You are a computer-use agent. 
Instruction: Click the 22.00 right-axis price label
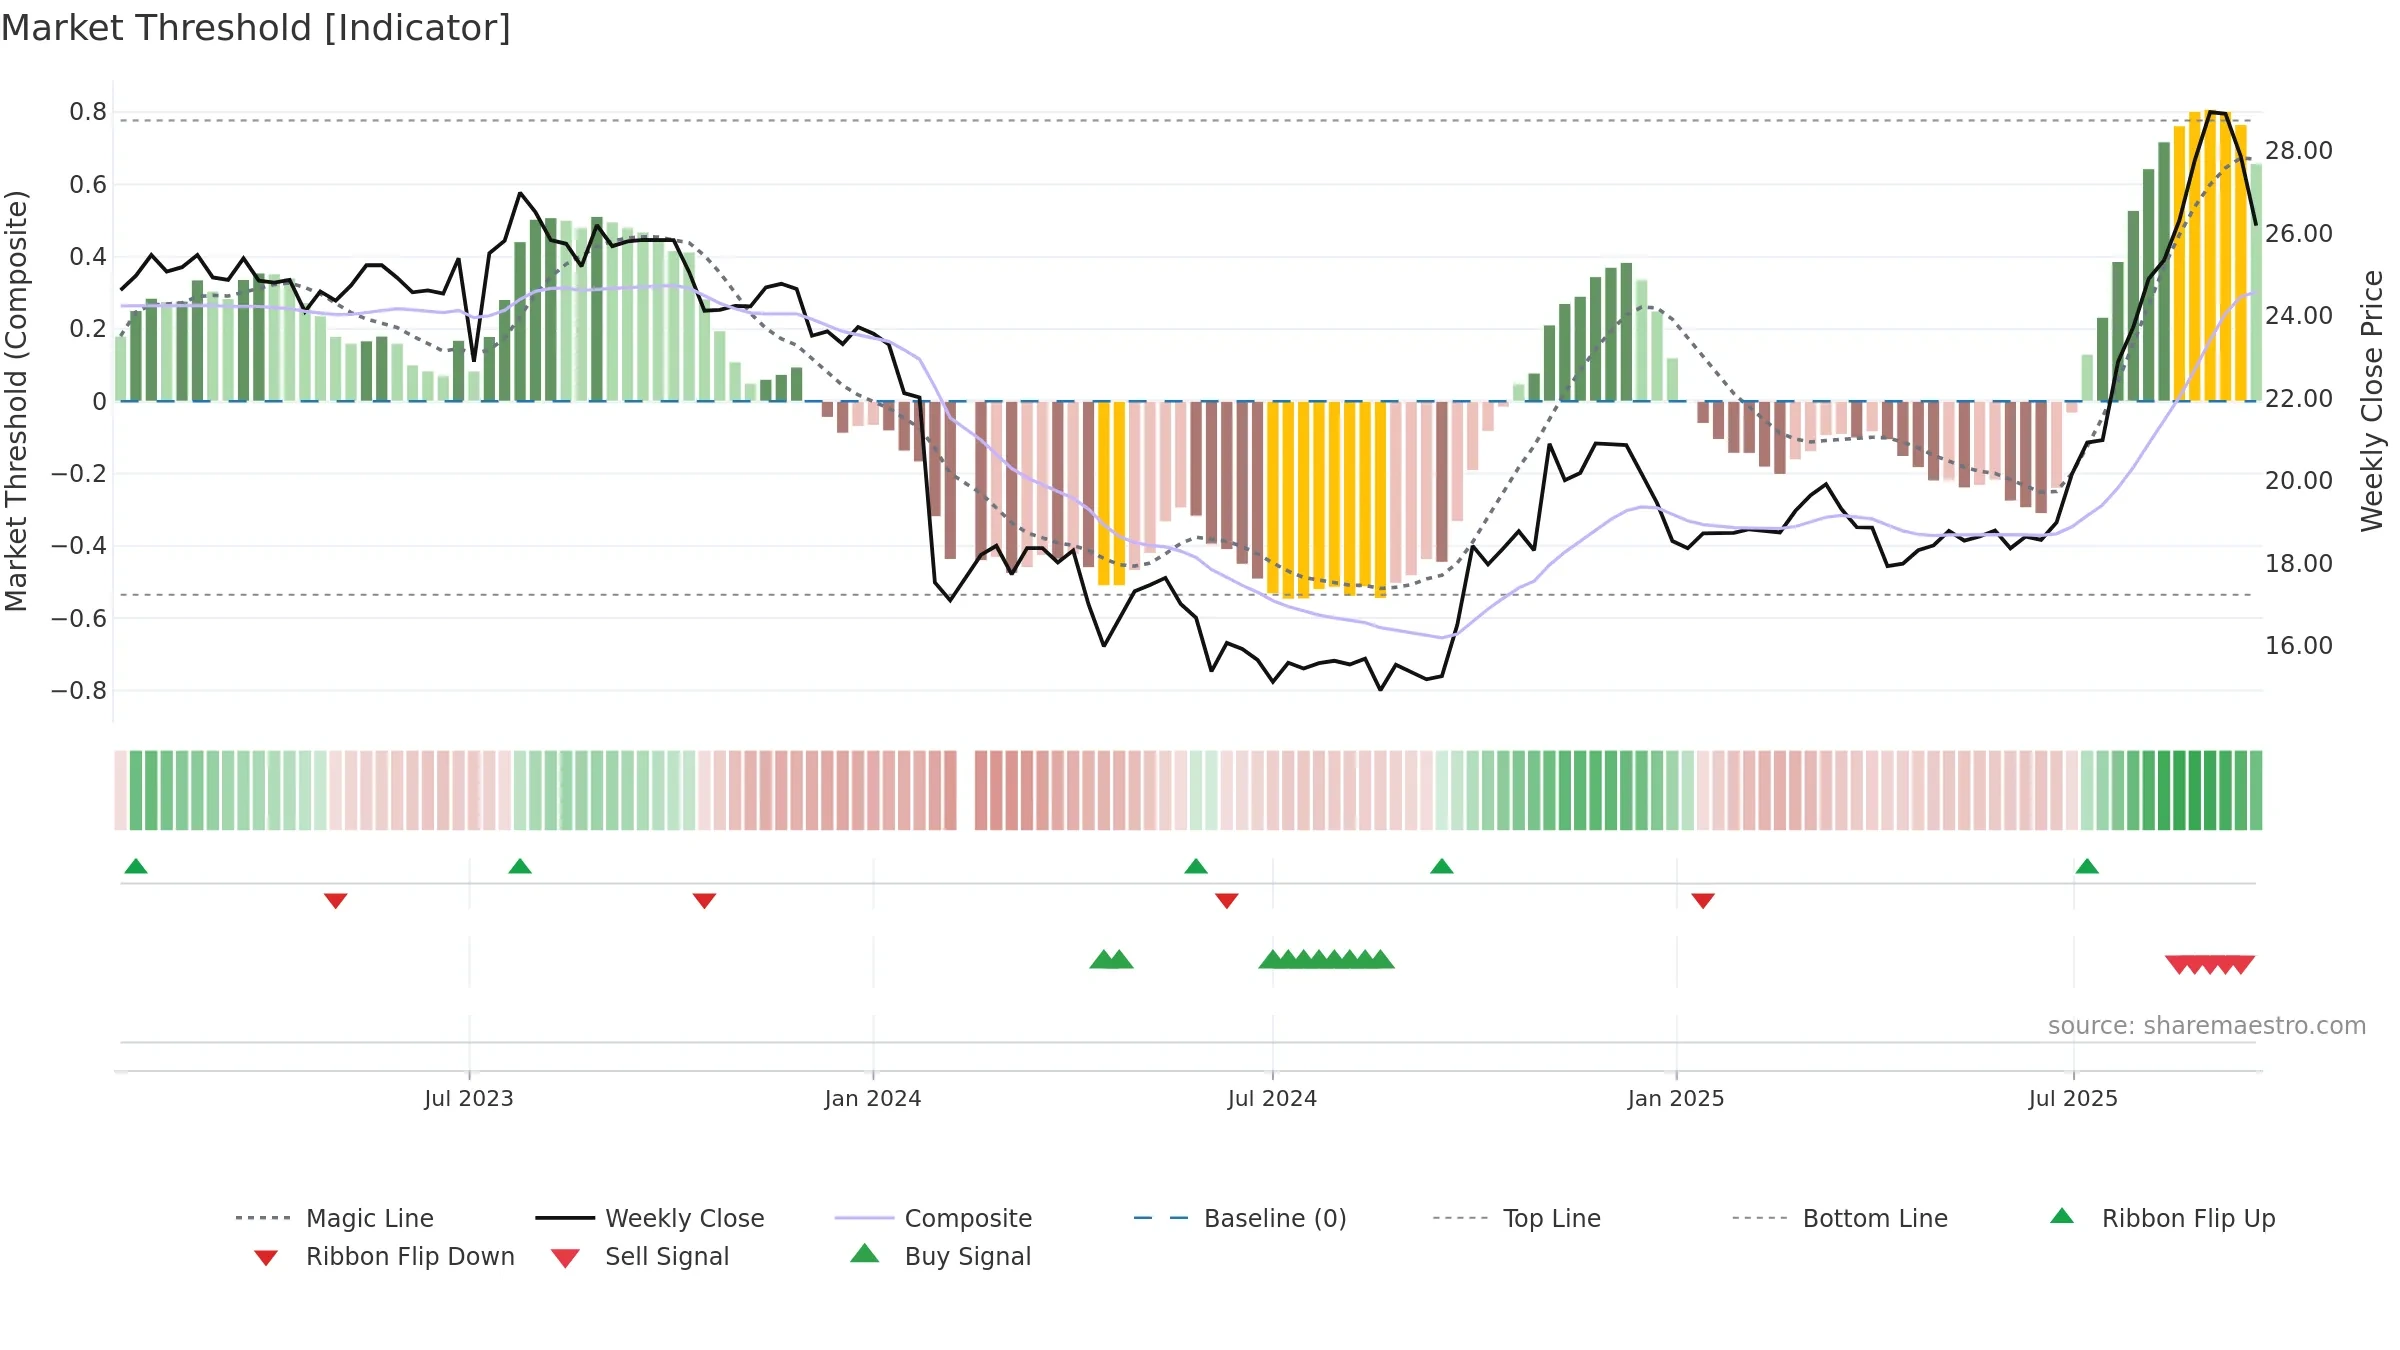click(2299, 399)
